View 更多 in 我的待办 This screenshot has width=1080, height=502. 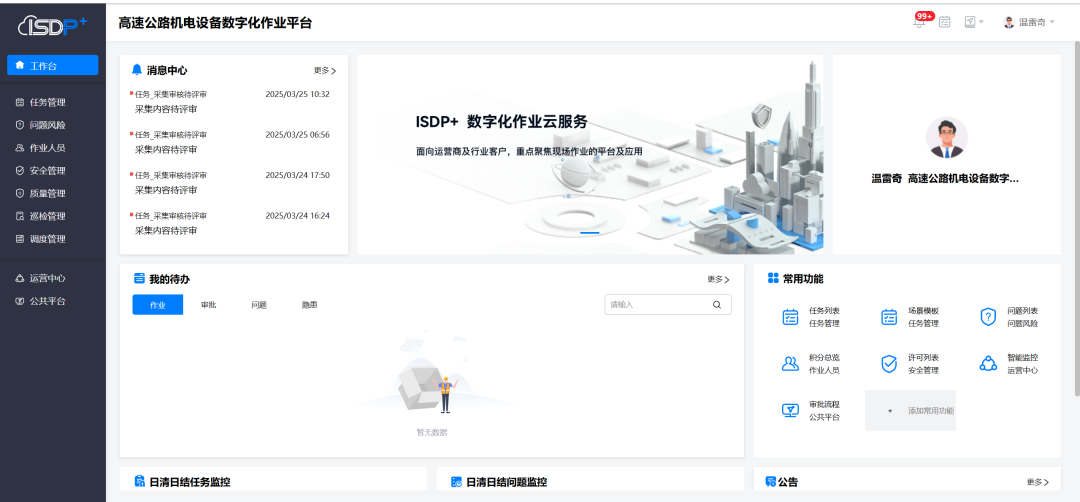click(x=718, y=280)
